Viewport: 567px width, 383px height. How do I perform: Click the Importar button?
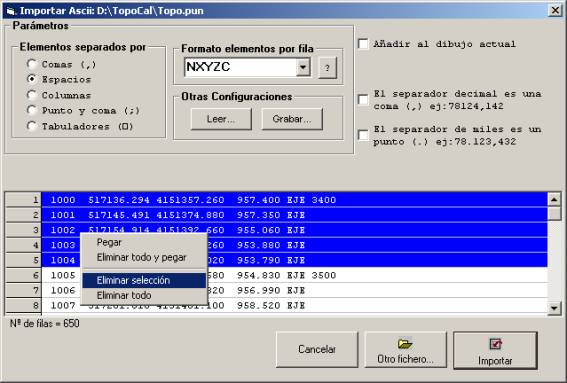coord(495,350)
